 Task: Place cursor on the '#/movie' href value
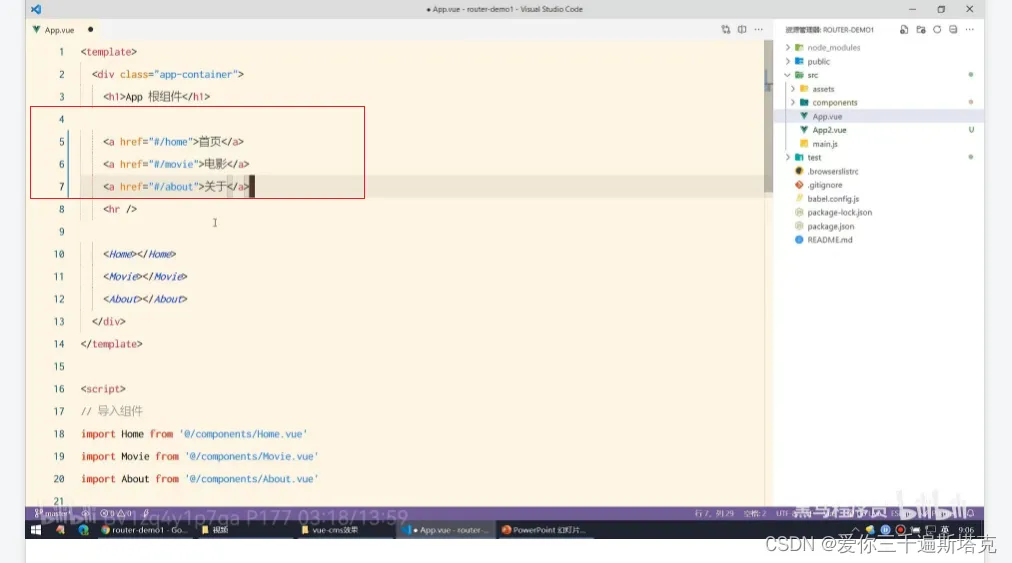tap(174, 165)
